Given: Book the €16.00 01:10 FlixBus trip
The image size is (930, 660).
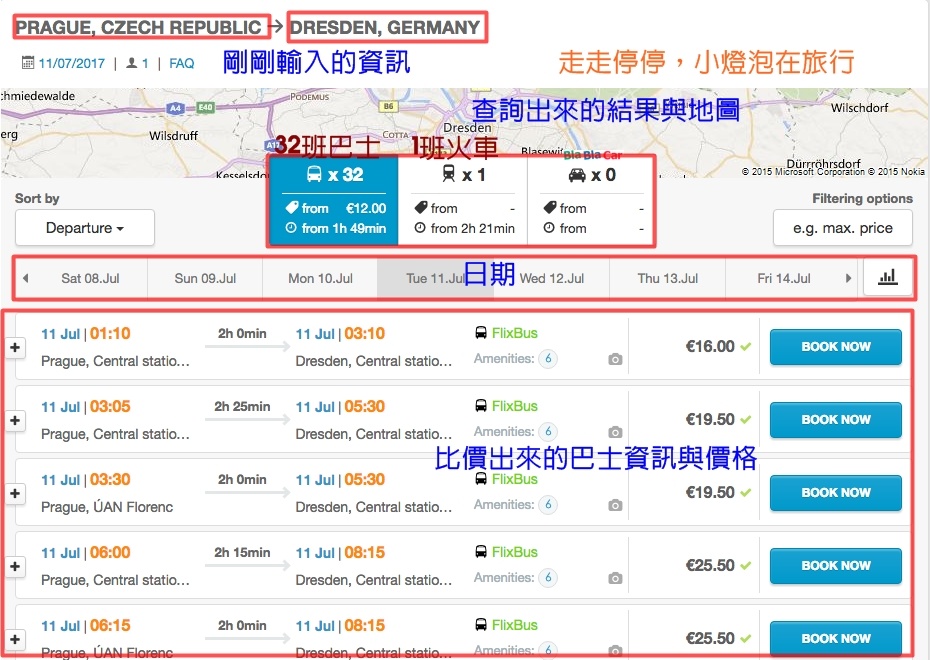Looking at the screenshot, I should tap(836, 347).
